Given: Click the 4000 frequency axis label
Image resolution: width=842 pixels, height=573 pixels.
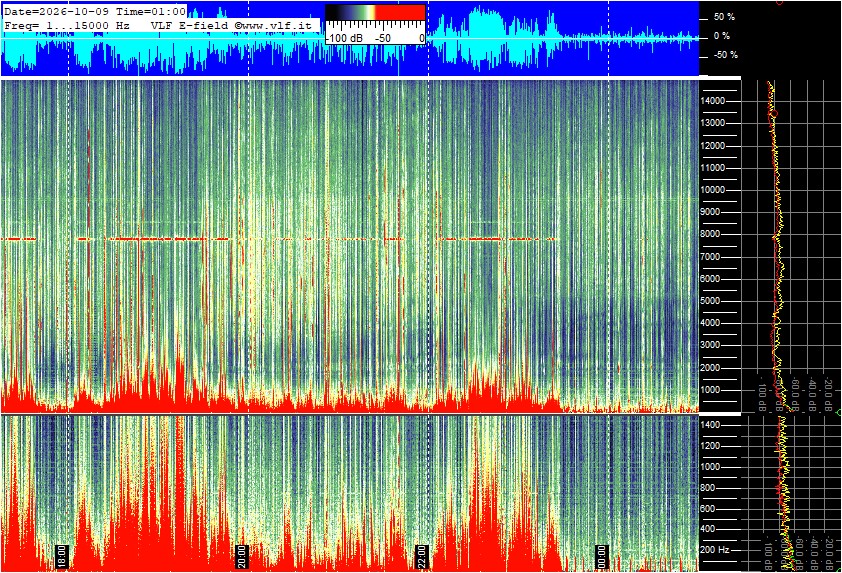Looking at the screenshot, I should (711, 323).
